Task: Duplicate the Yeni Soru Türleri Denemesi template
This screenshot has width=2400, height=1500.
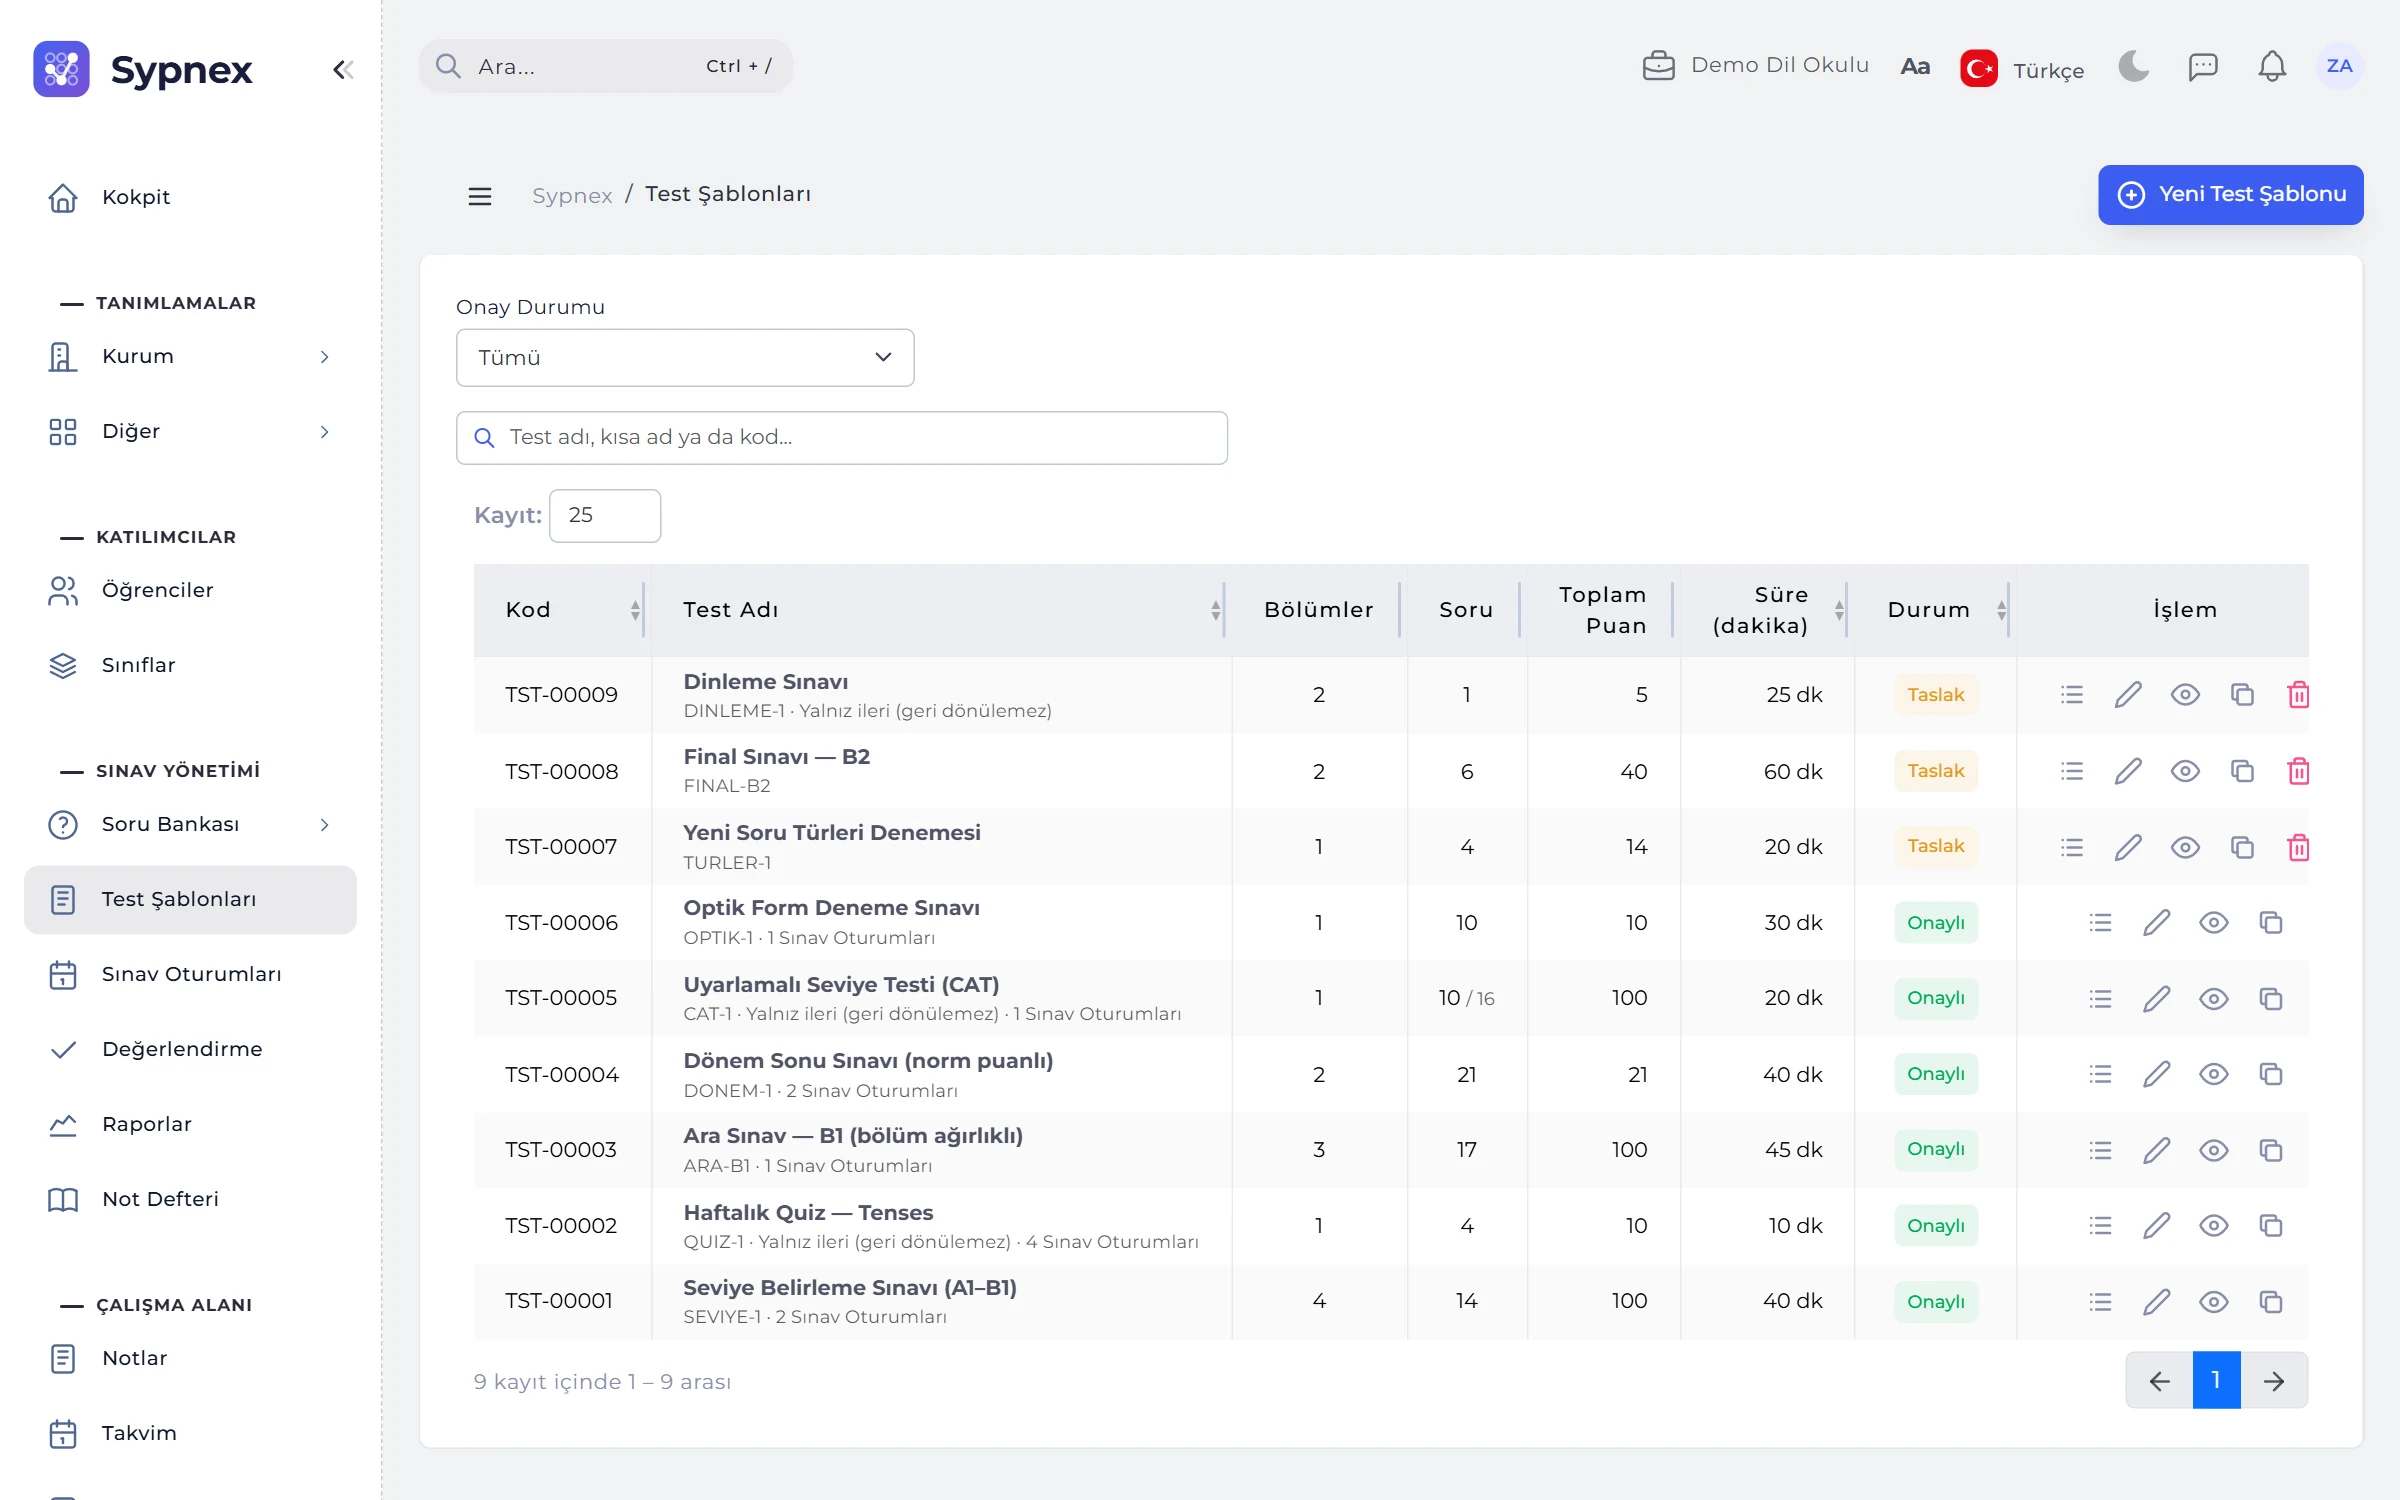Action: point(2242,847)
